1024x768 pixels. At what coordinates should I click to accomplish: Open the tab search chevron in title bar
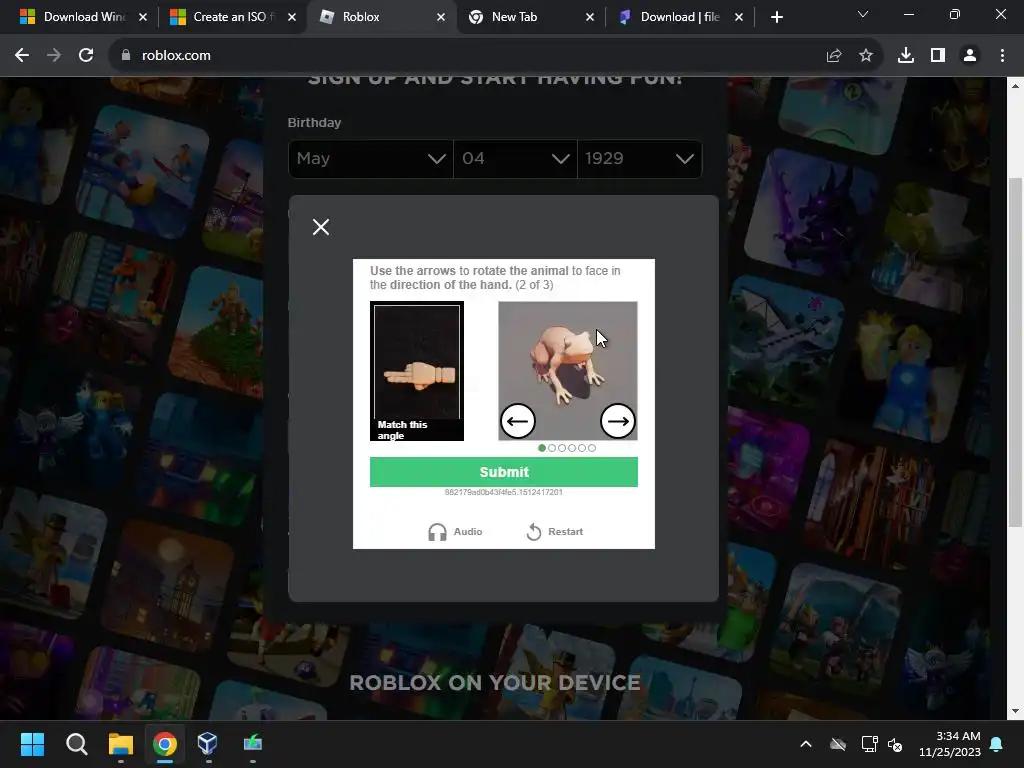coord(863,14)
